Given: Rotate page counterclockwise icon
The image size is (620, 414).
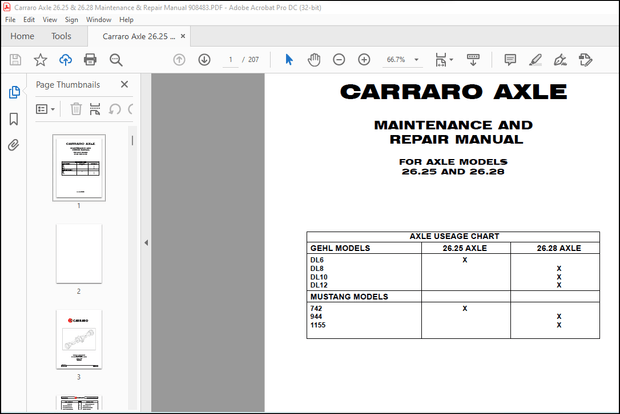Looking at the screenshot, I should (x=115, y=109).
